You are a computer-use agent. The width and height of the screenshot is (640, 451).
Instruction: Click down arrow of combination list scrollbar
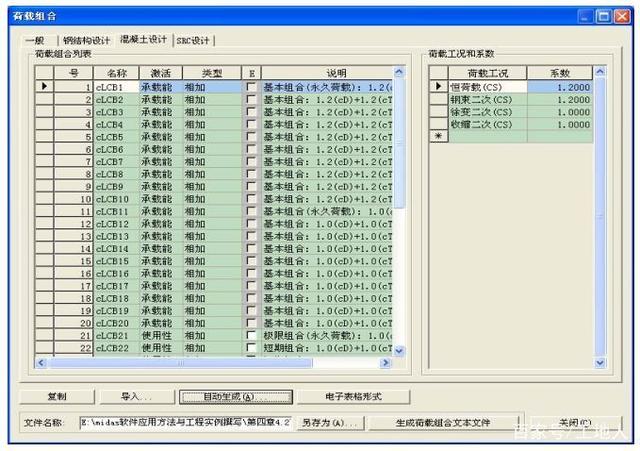399,351
